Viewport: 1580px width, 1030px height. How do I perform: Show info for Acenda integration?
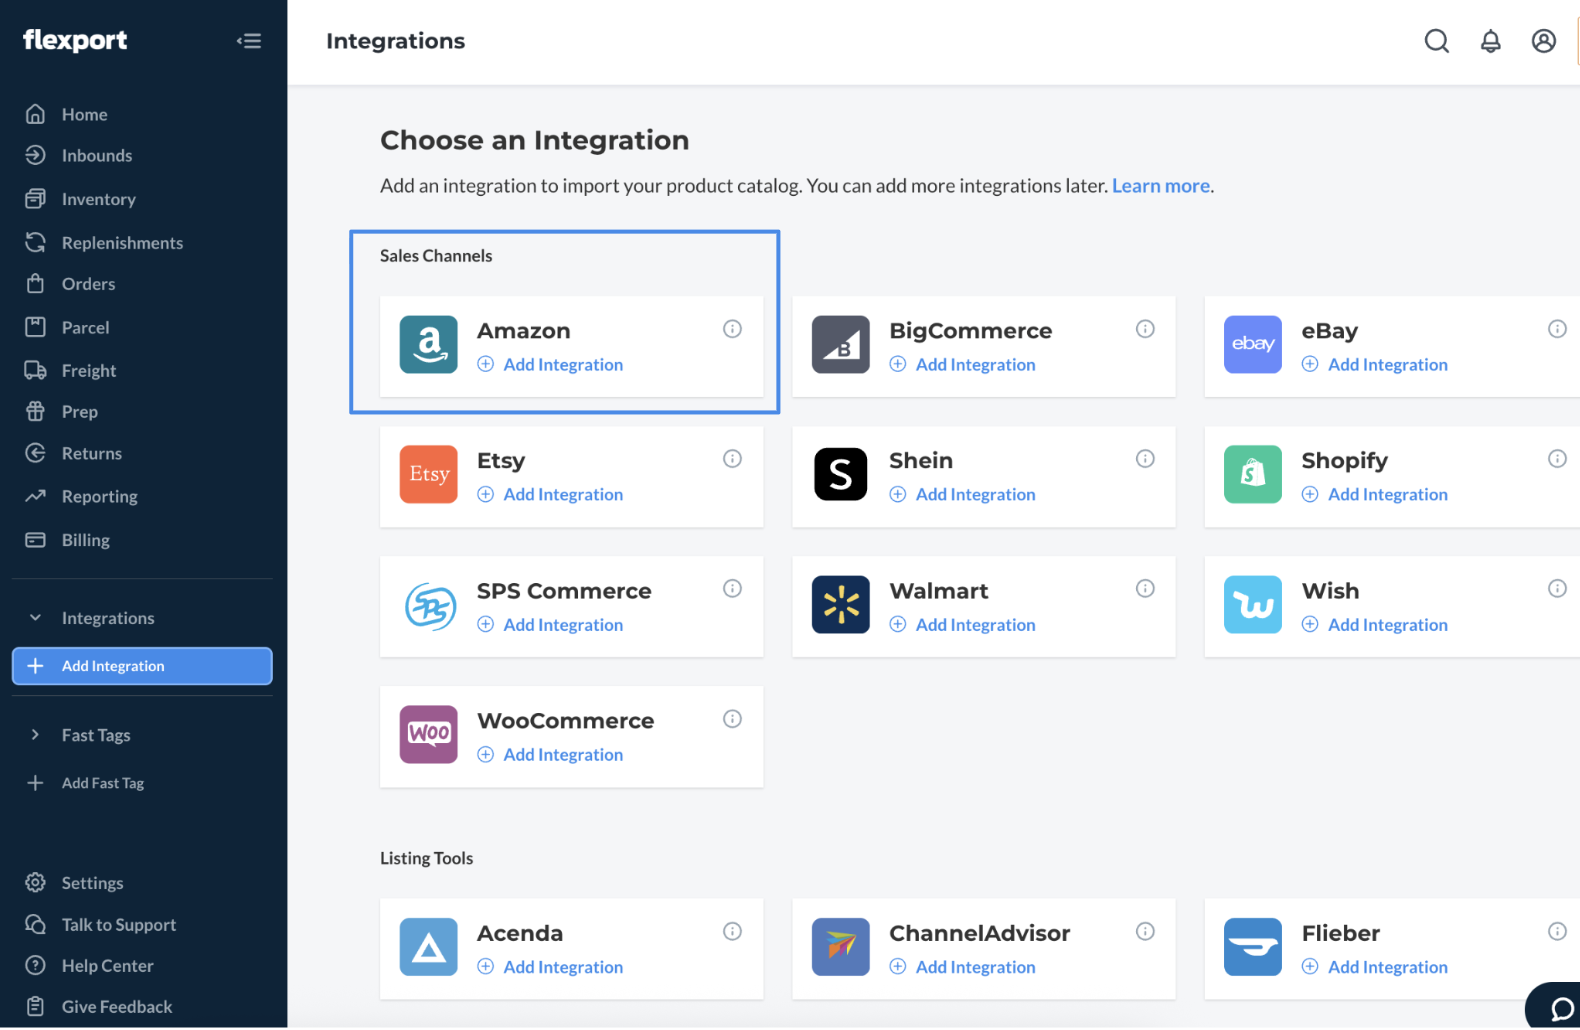tap(733, 932)
